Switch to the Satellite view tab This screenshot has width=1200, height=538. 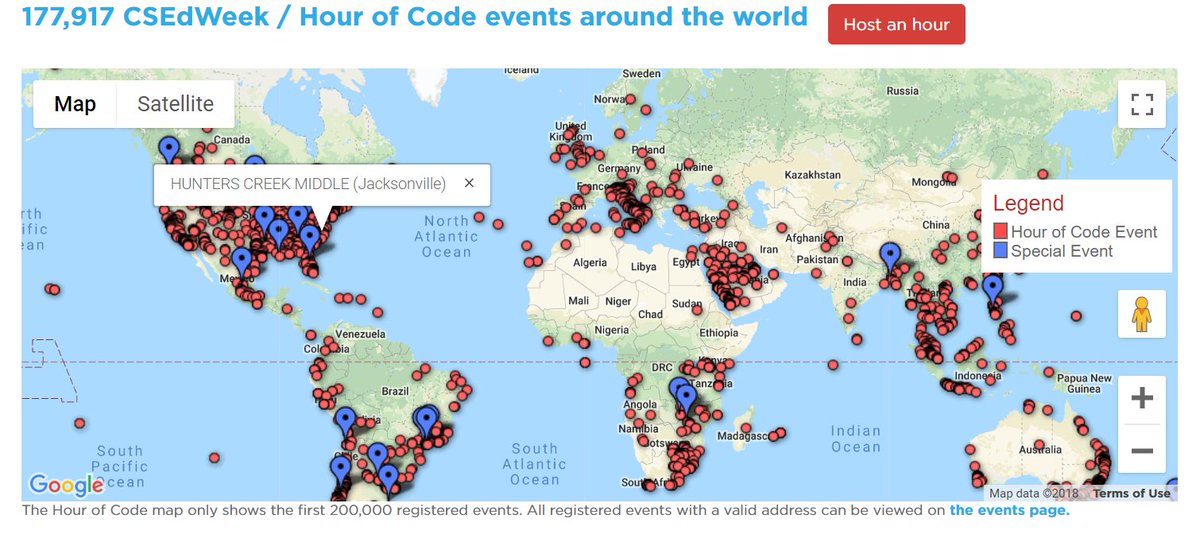(x=176, y=104)
